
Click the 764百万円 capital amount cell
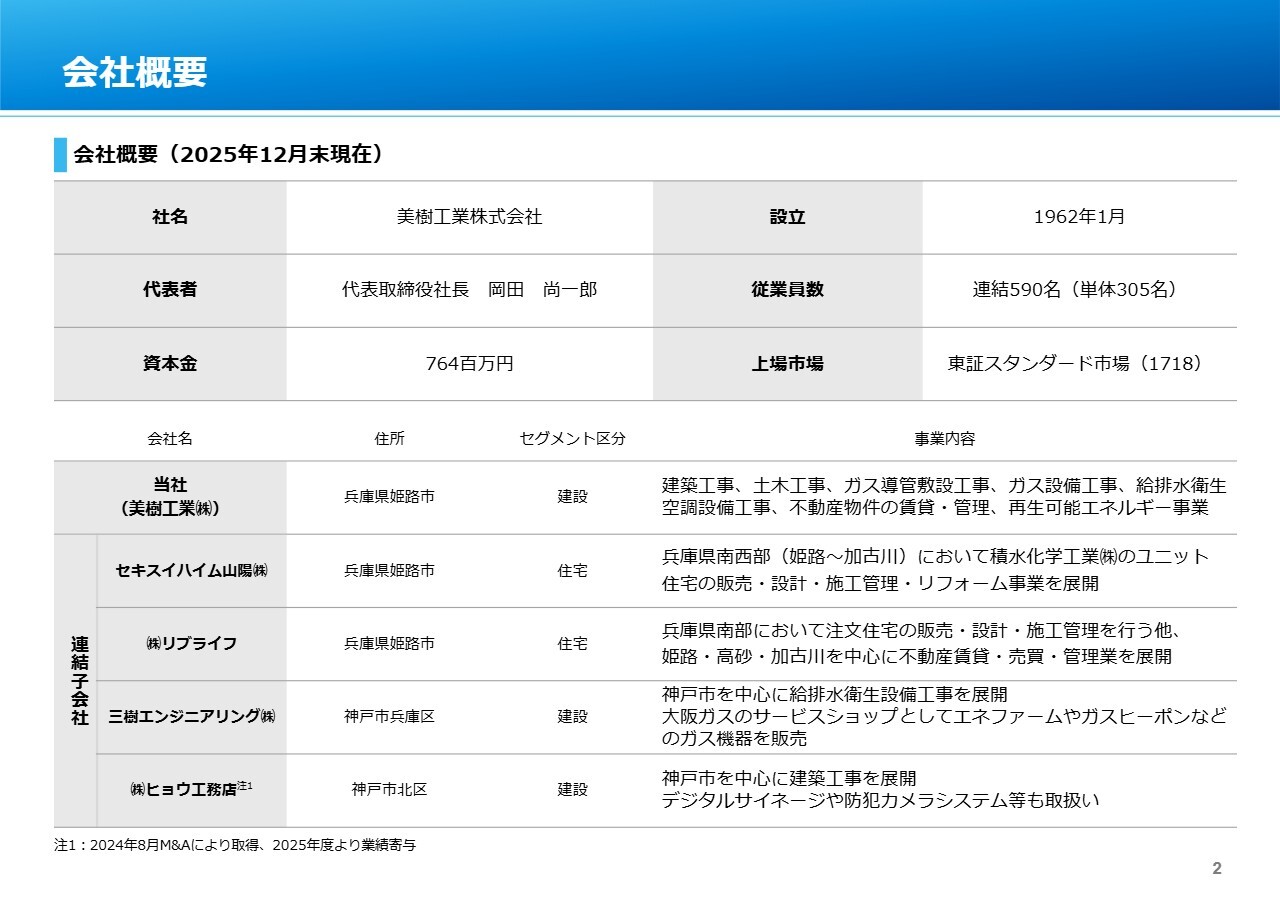(468, 364)
